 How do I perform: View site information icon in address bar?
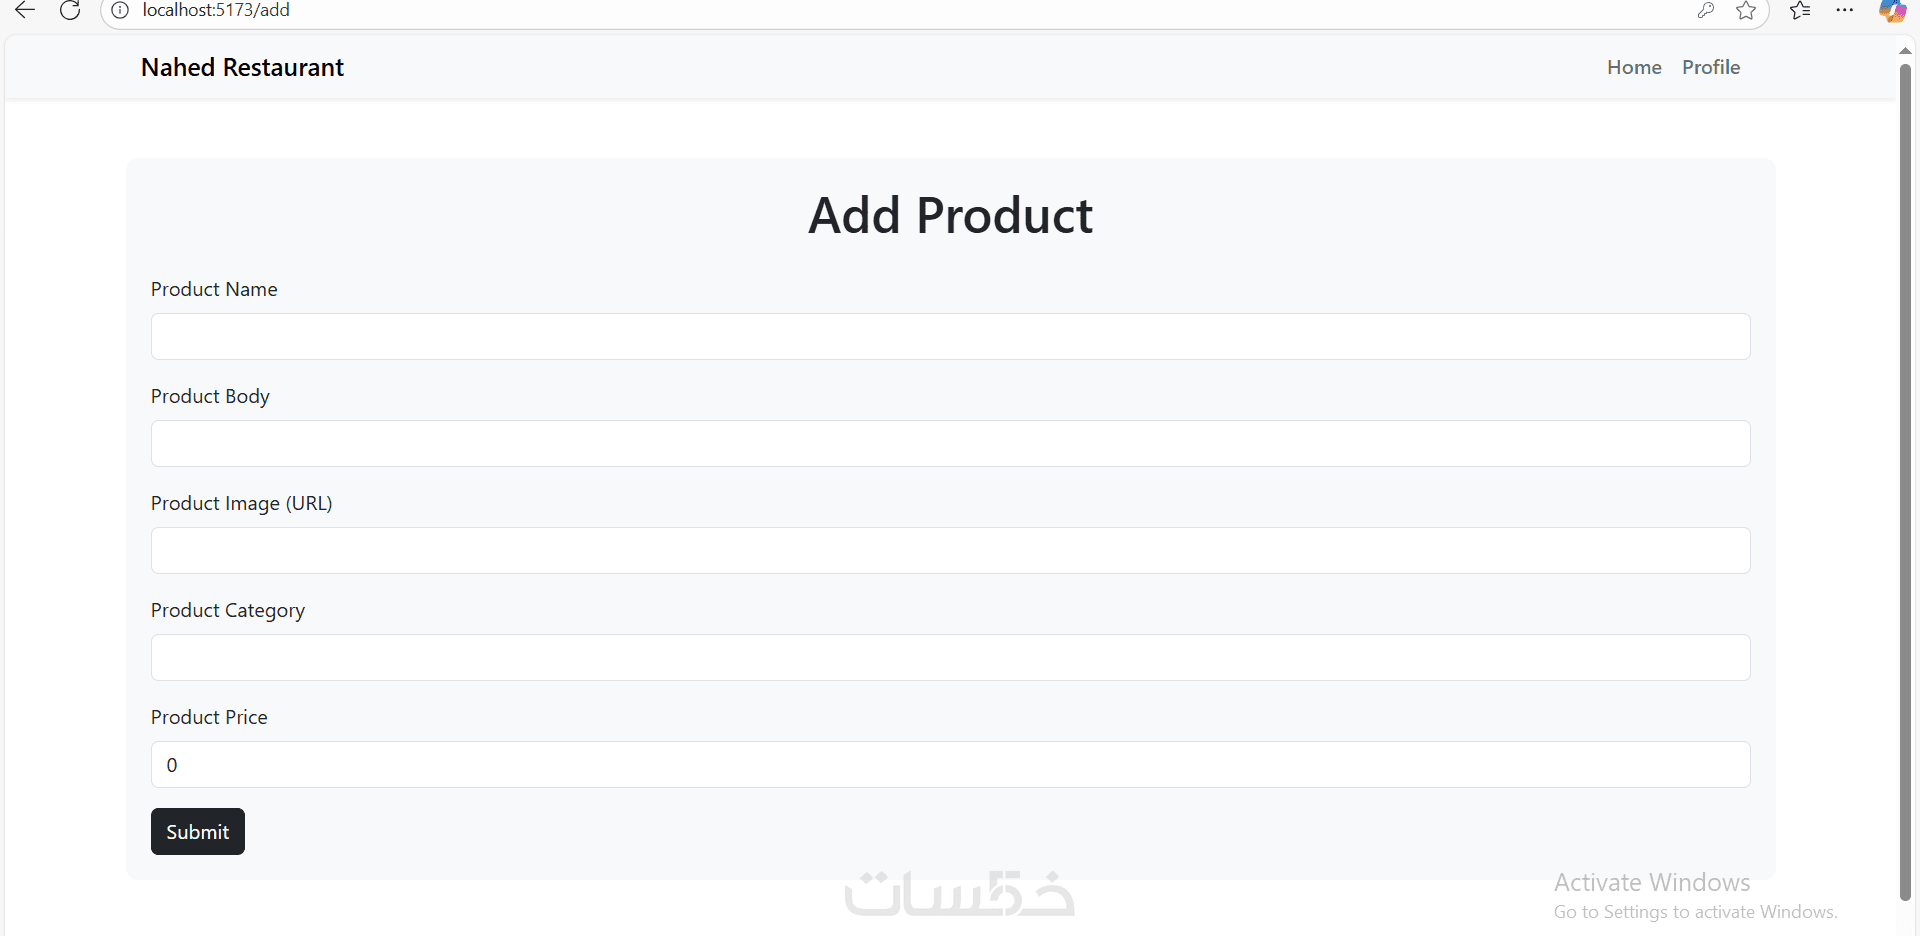[x=120, y=10]
